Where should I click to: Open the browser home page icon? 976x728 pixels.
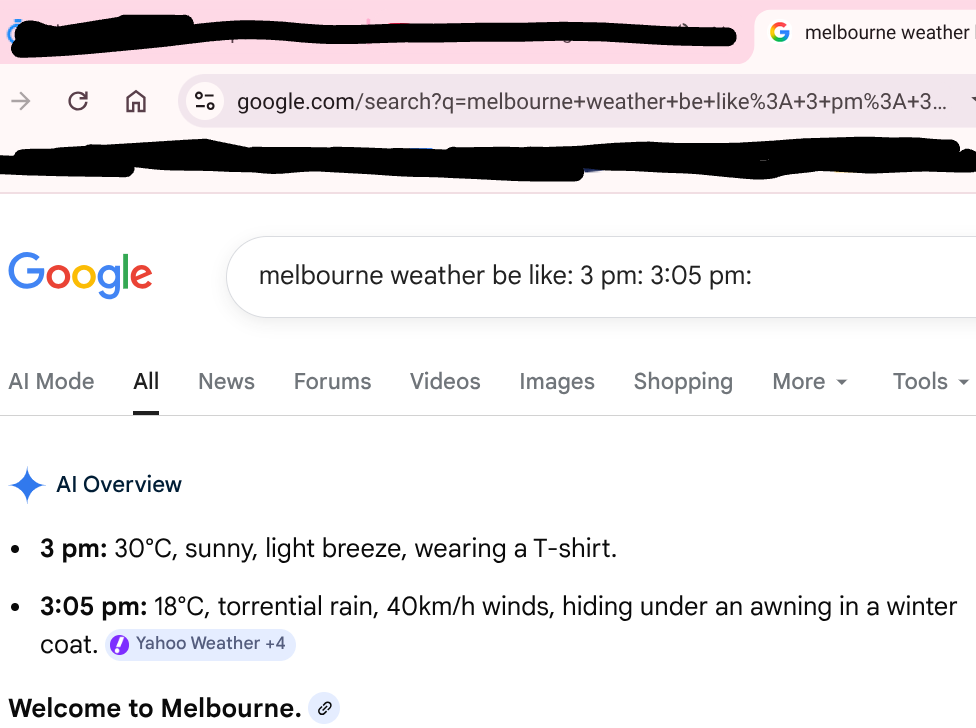click(136, 100)
